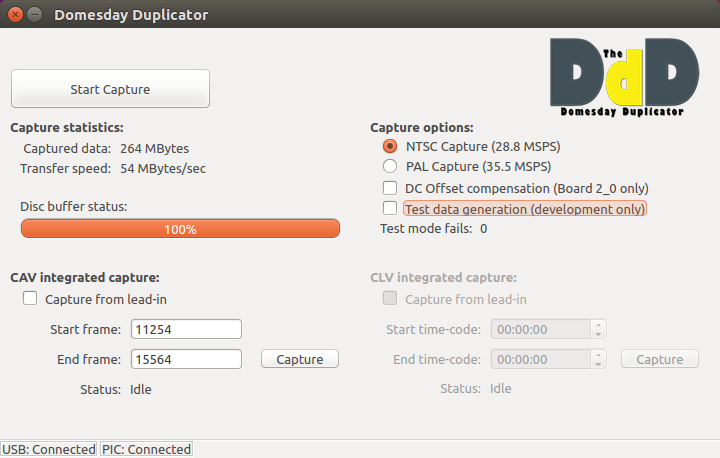This screenshot has width=720, height=458.
Task: Click the Start Capture button
Action: (110, 89)
